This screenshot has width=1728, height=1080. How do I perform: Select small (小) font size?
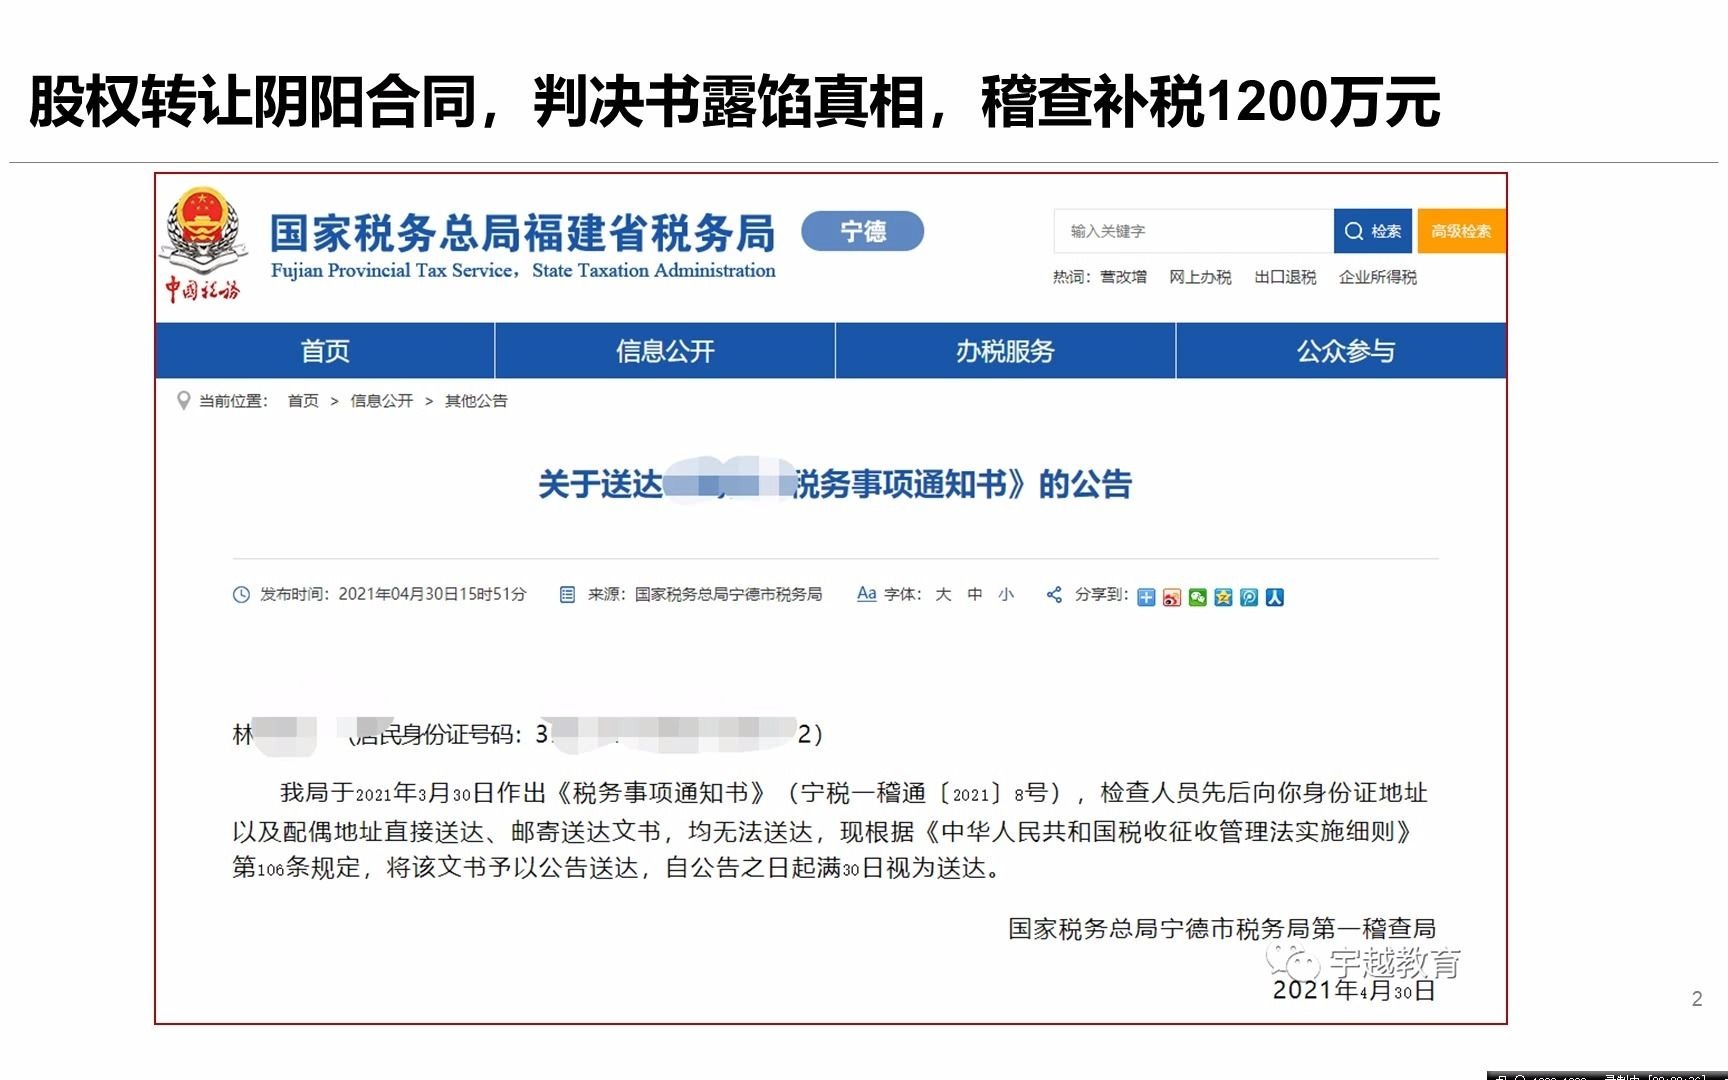(1006, 594)
